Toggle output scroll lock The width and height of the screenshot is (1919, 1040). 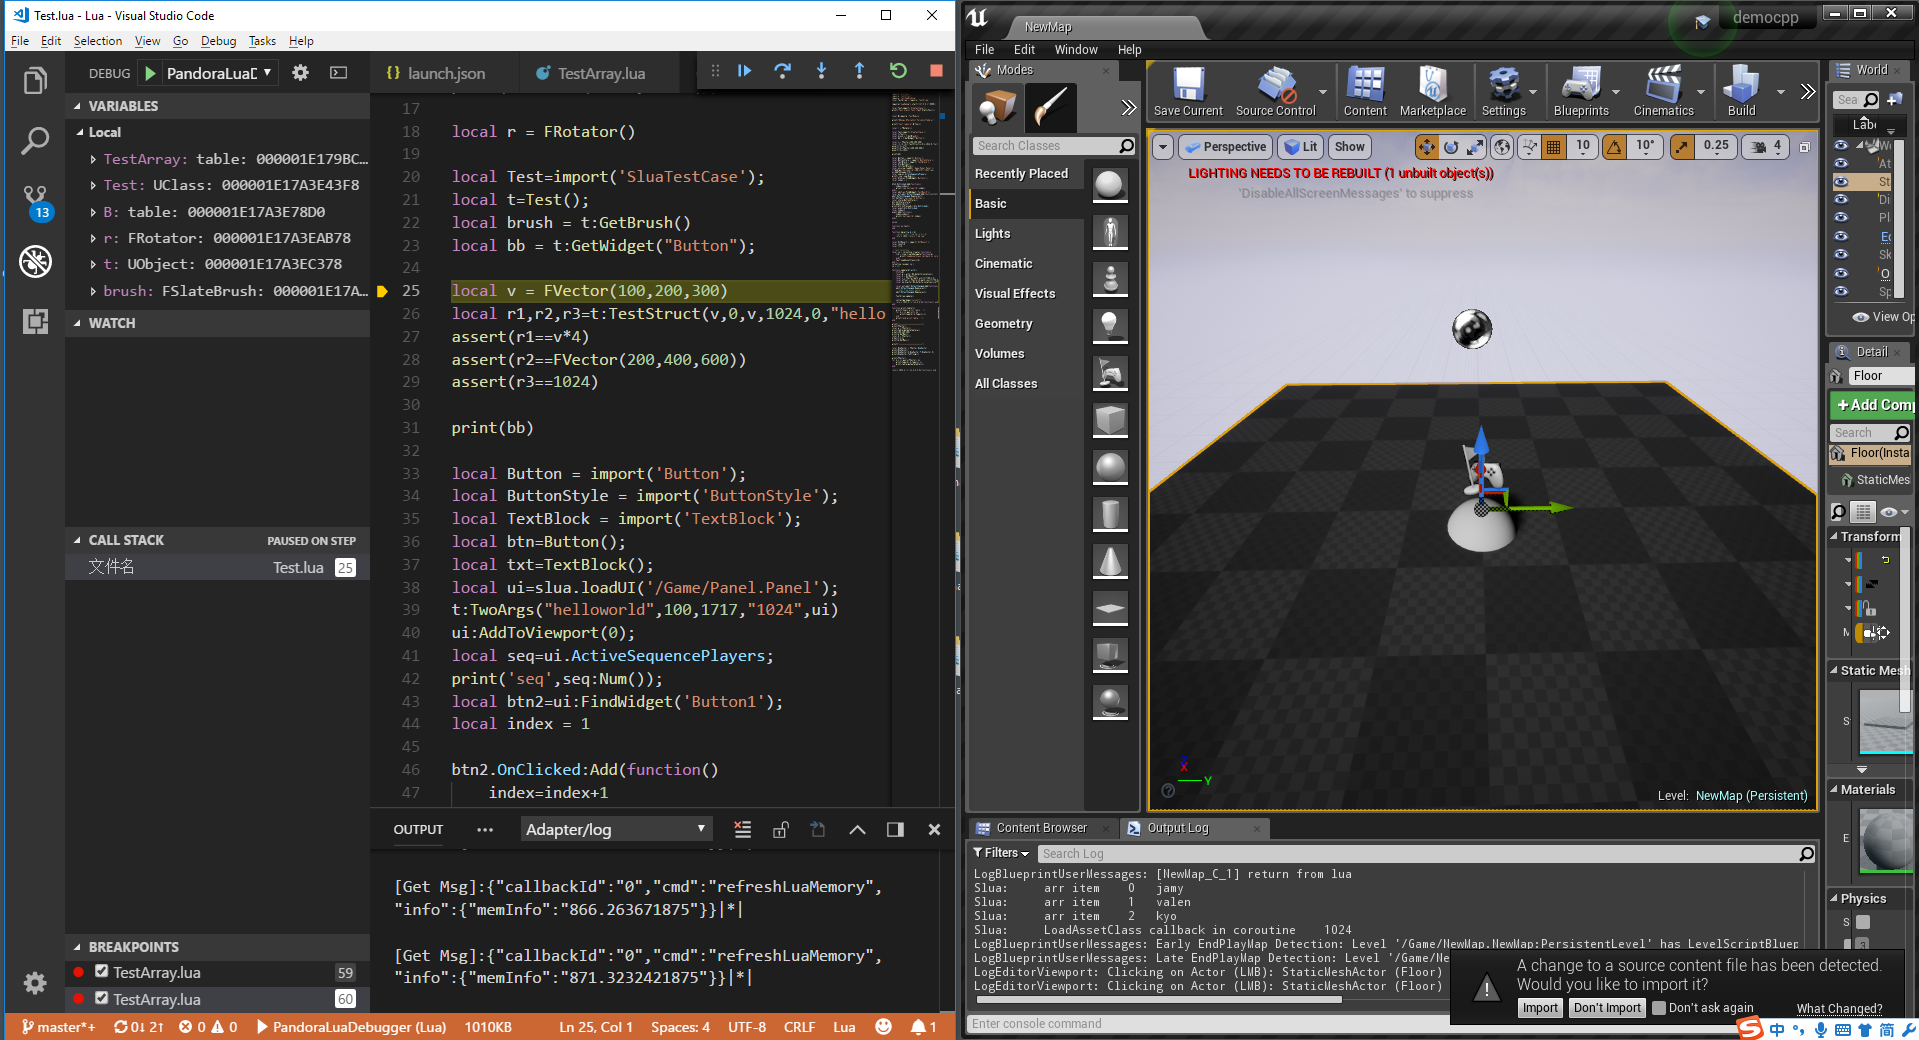(x=781, y=829)
